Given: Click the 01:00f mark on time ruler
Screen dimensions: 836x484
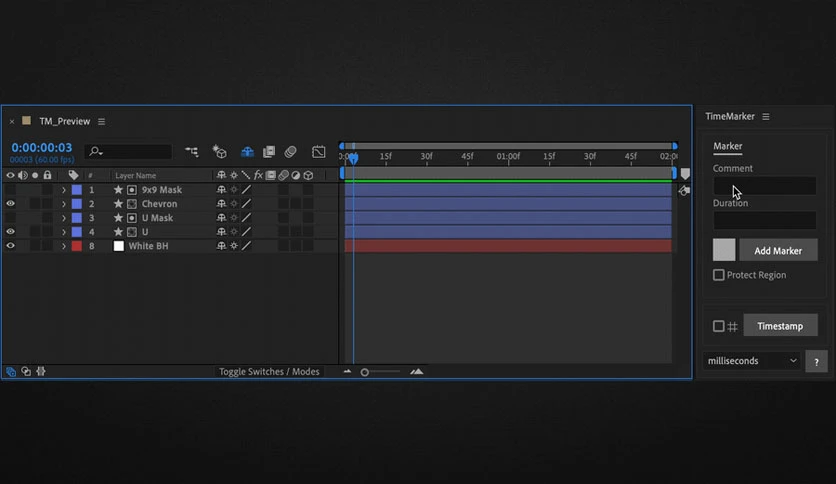Looking at the screenshot, I should (508, 156).
